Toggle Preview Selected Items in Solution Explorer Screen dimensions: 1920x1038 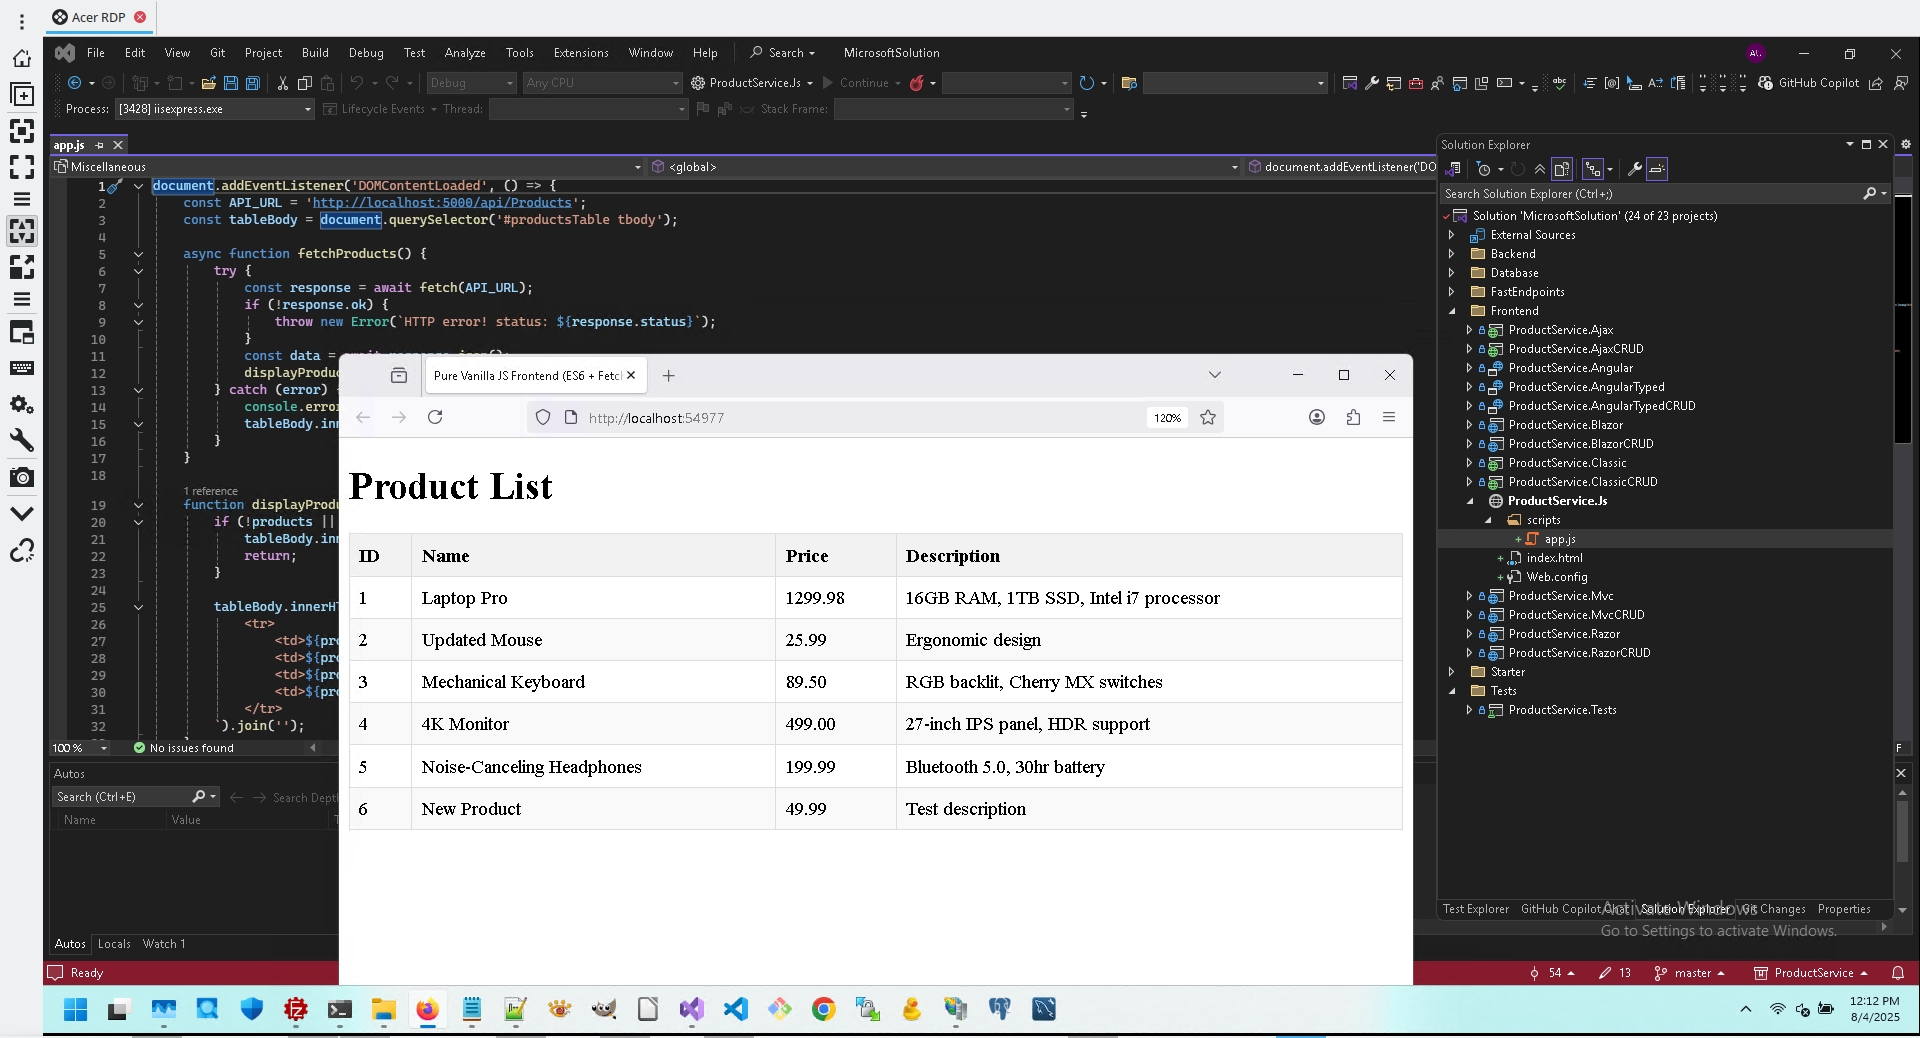point(1657,169)
